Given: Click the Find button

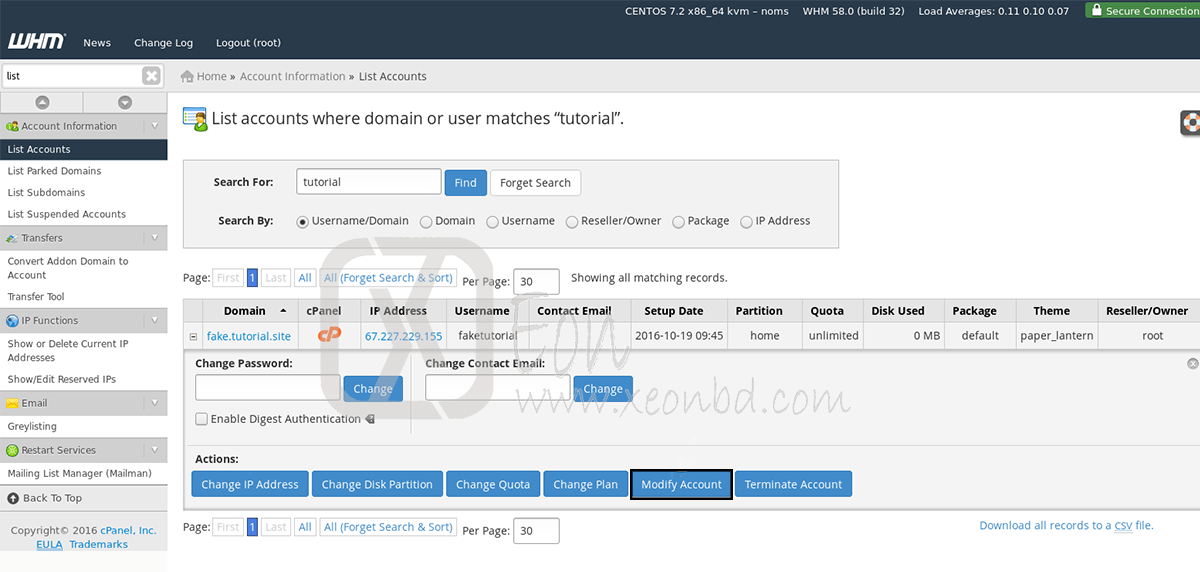Looking at the screenshot, I should [x=466, y=183].
